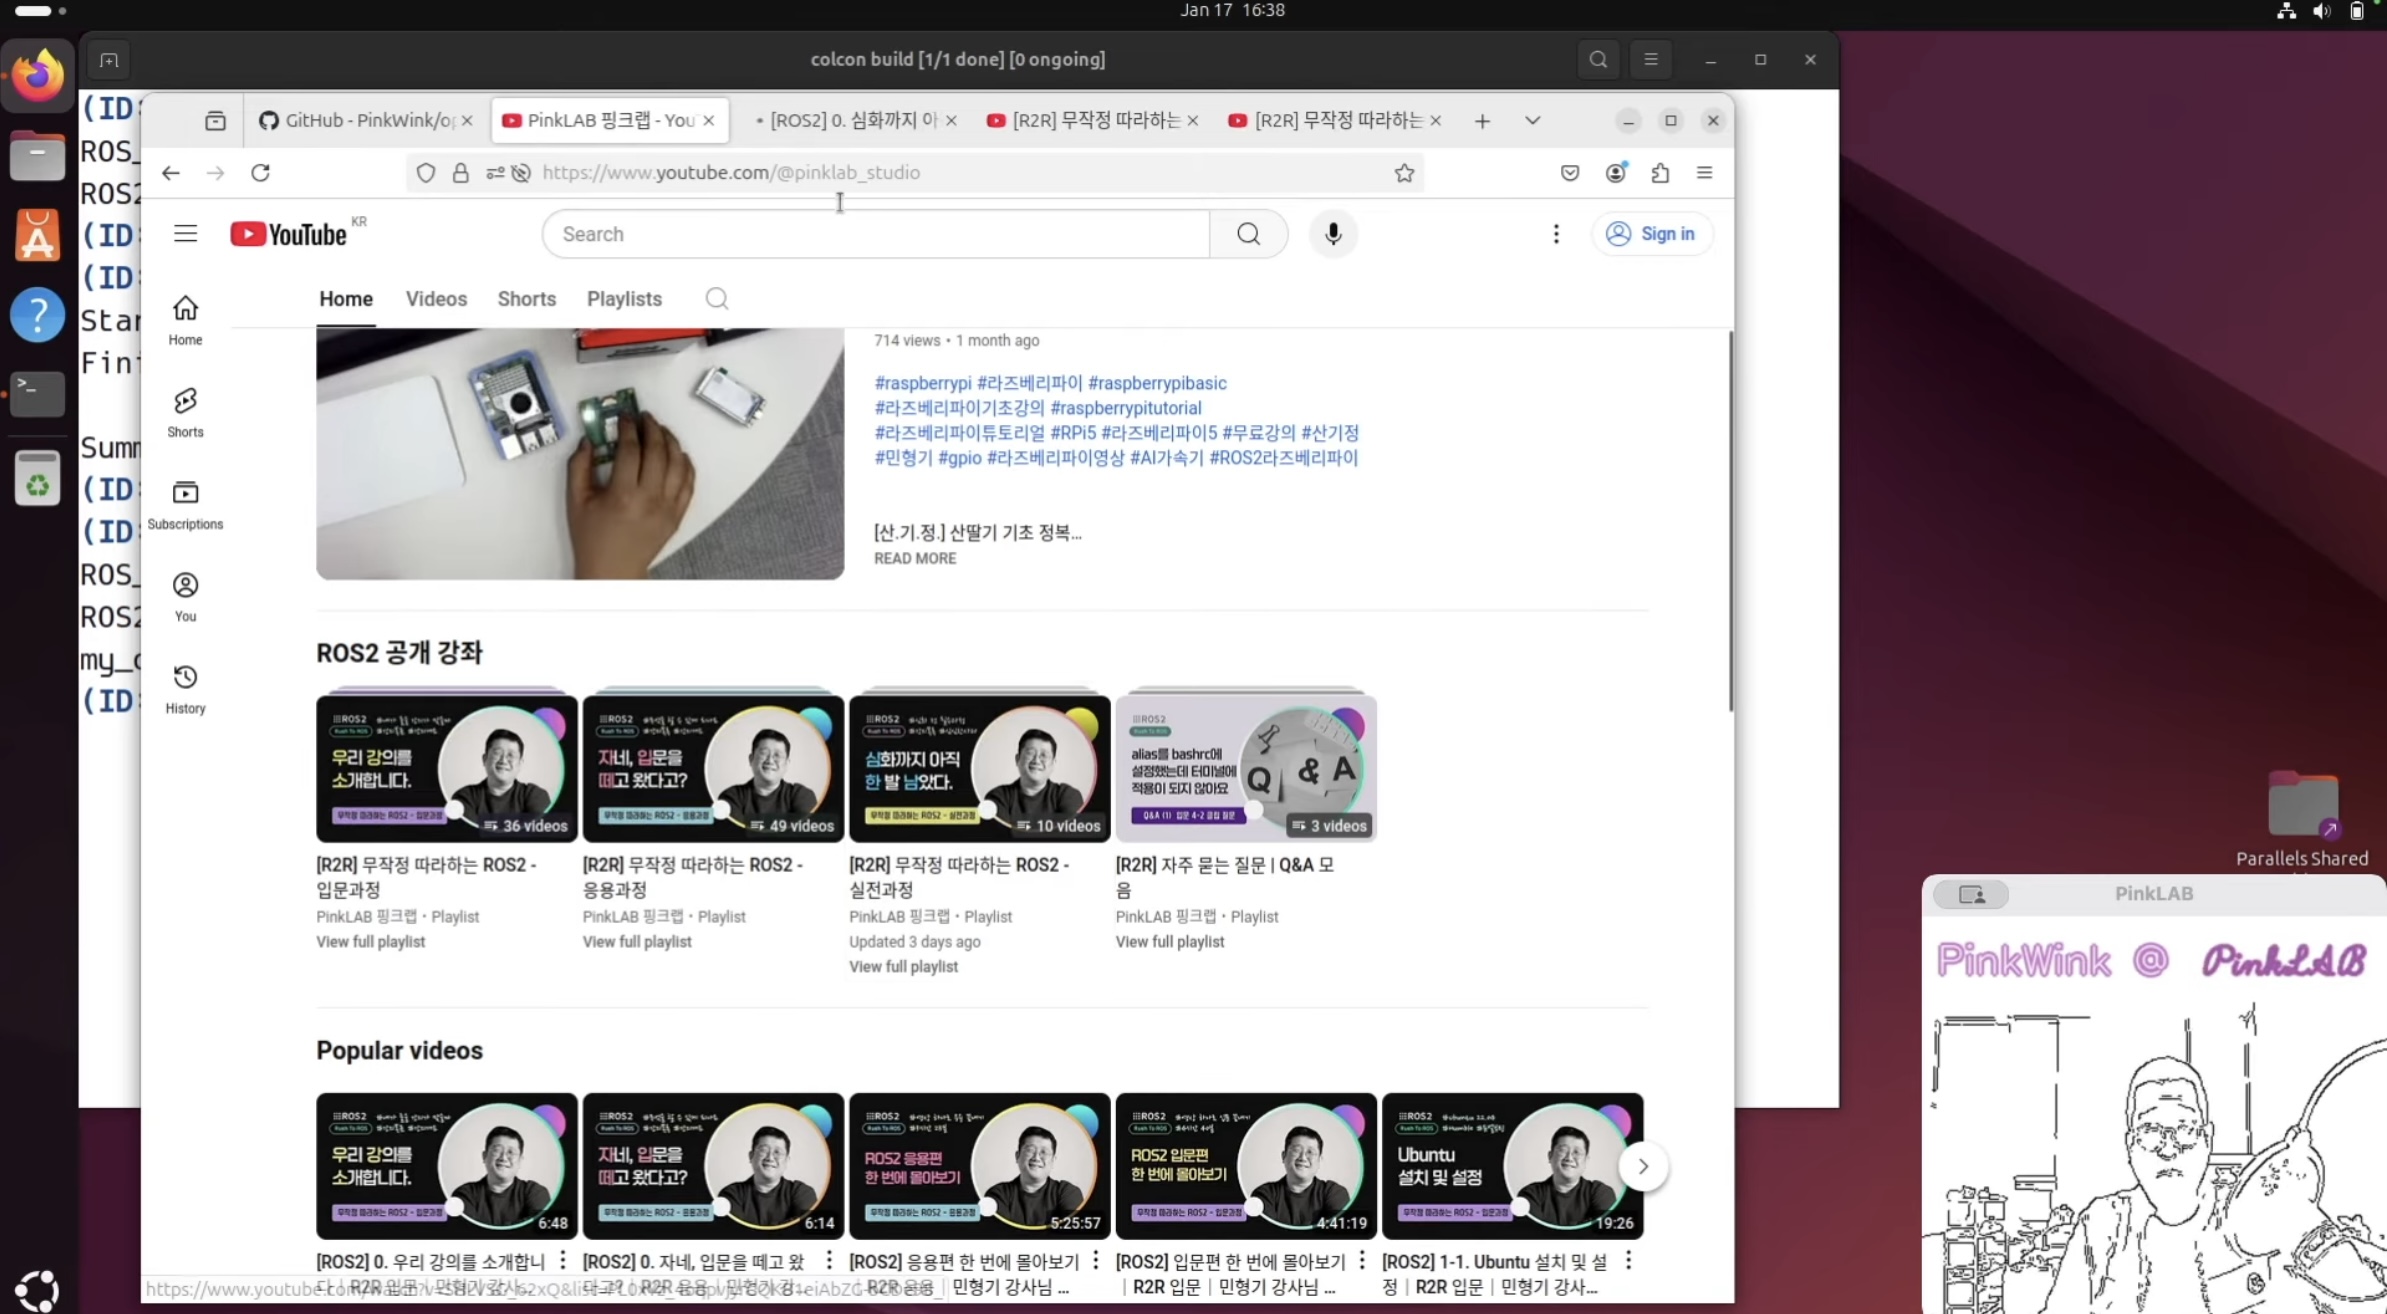Click READ MORE under video description
Image resolution: width=2387 pixels, height=1314 pixels.
click(914, 558)
